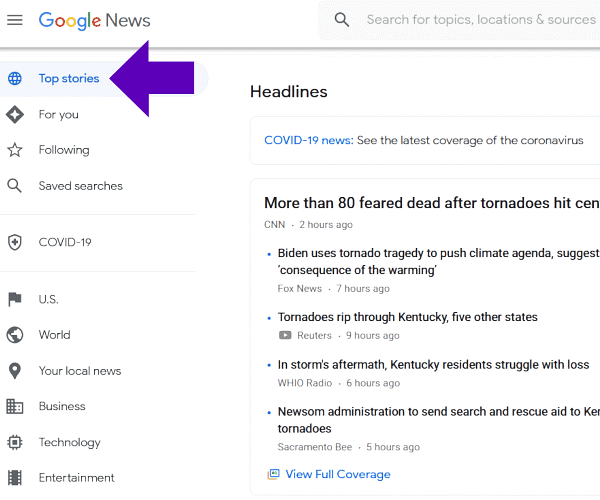Click the Top stories globe icon

(x=15, y=79)
